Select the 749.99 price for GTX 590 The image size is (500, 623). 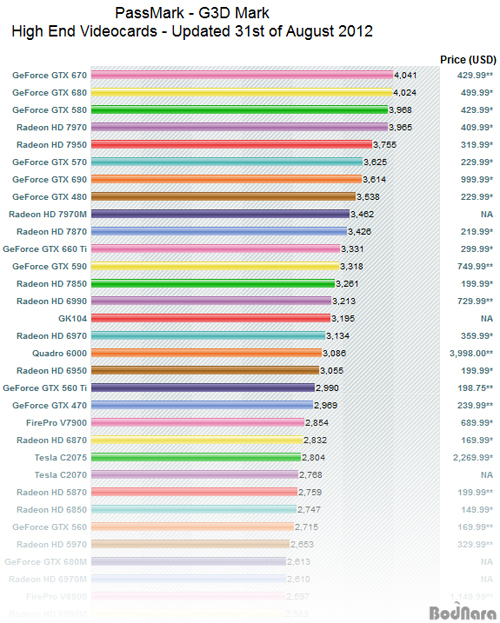[475, 267]
